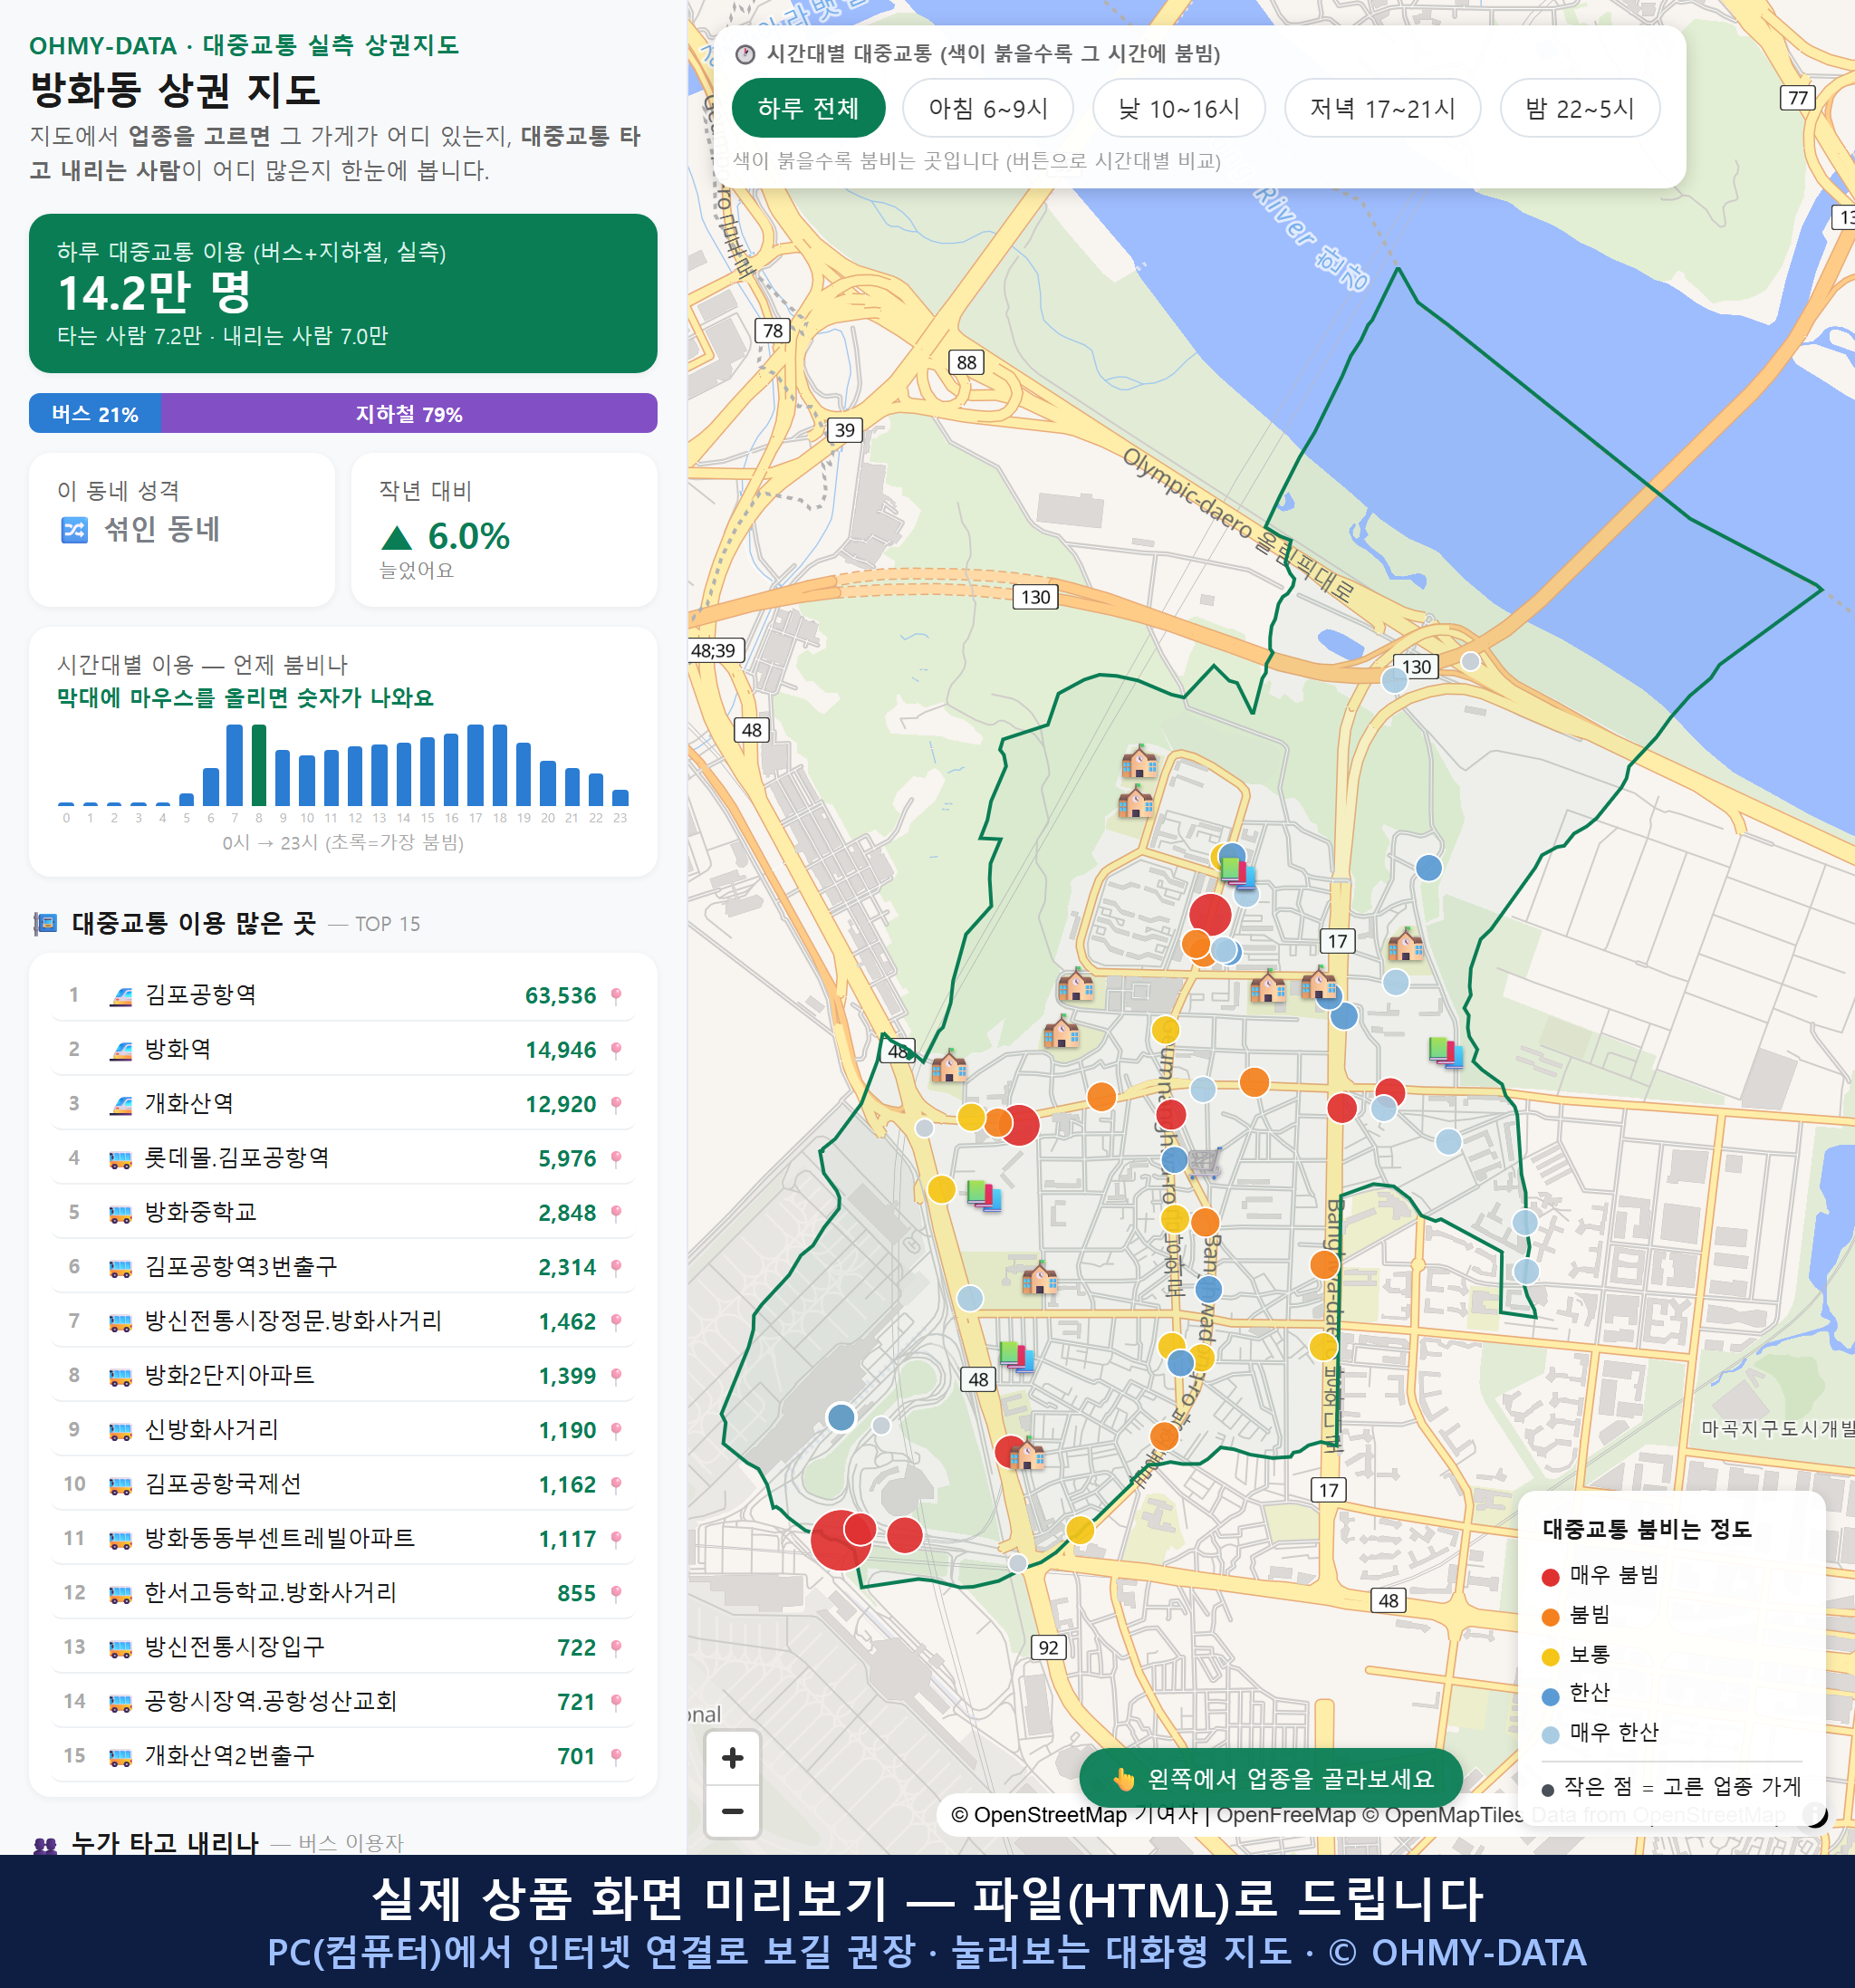1855x1988 pixels.
Task: Click the 버스 21% blue bar segment
Action: (95, 414)
